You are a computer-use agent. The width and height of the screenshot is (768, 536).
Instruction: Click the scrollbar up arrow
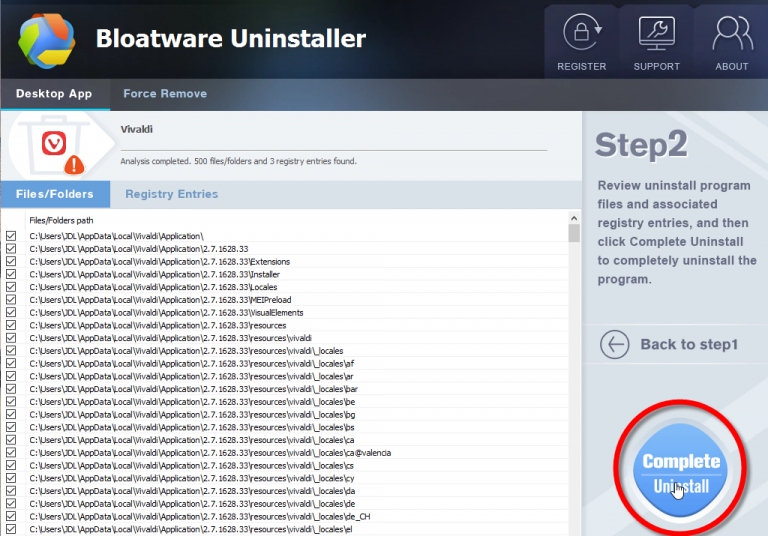tap(574, 218)
